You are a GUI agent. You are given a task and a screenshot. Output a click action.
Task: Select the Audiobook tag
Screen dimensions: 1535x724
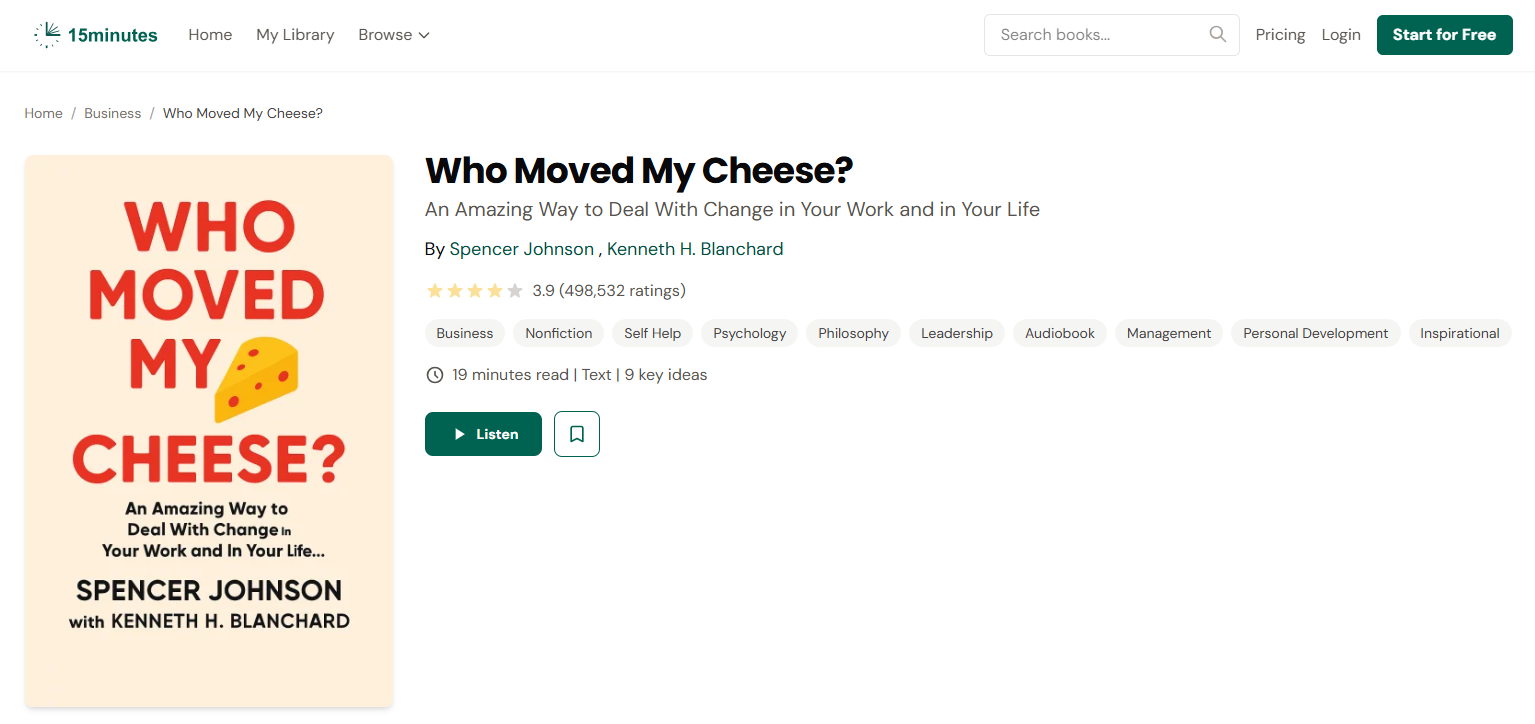pos(1060,333)
